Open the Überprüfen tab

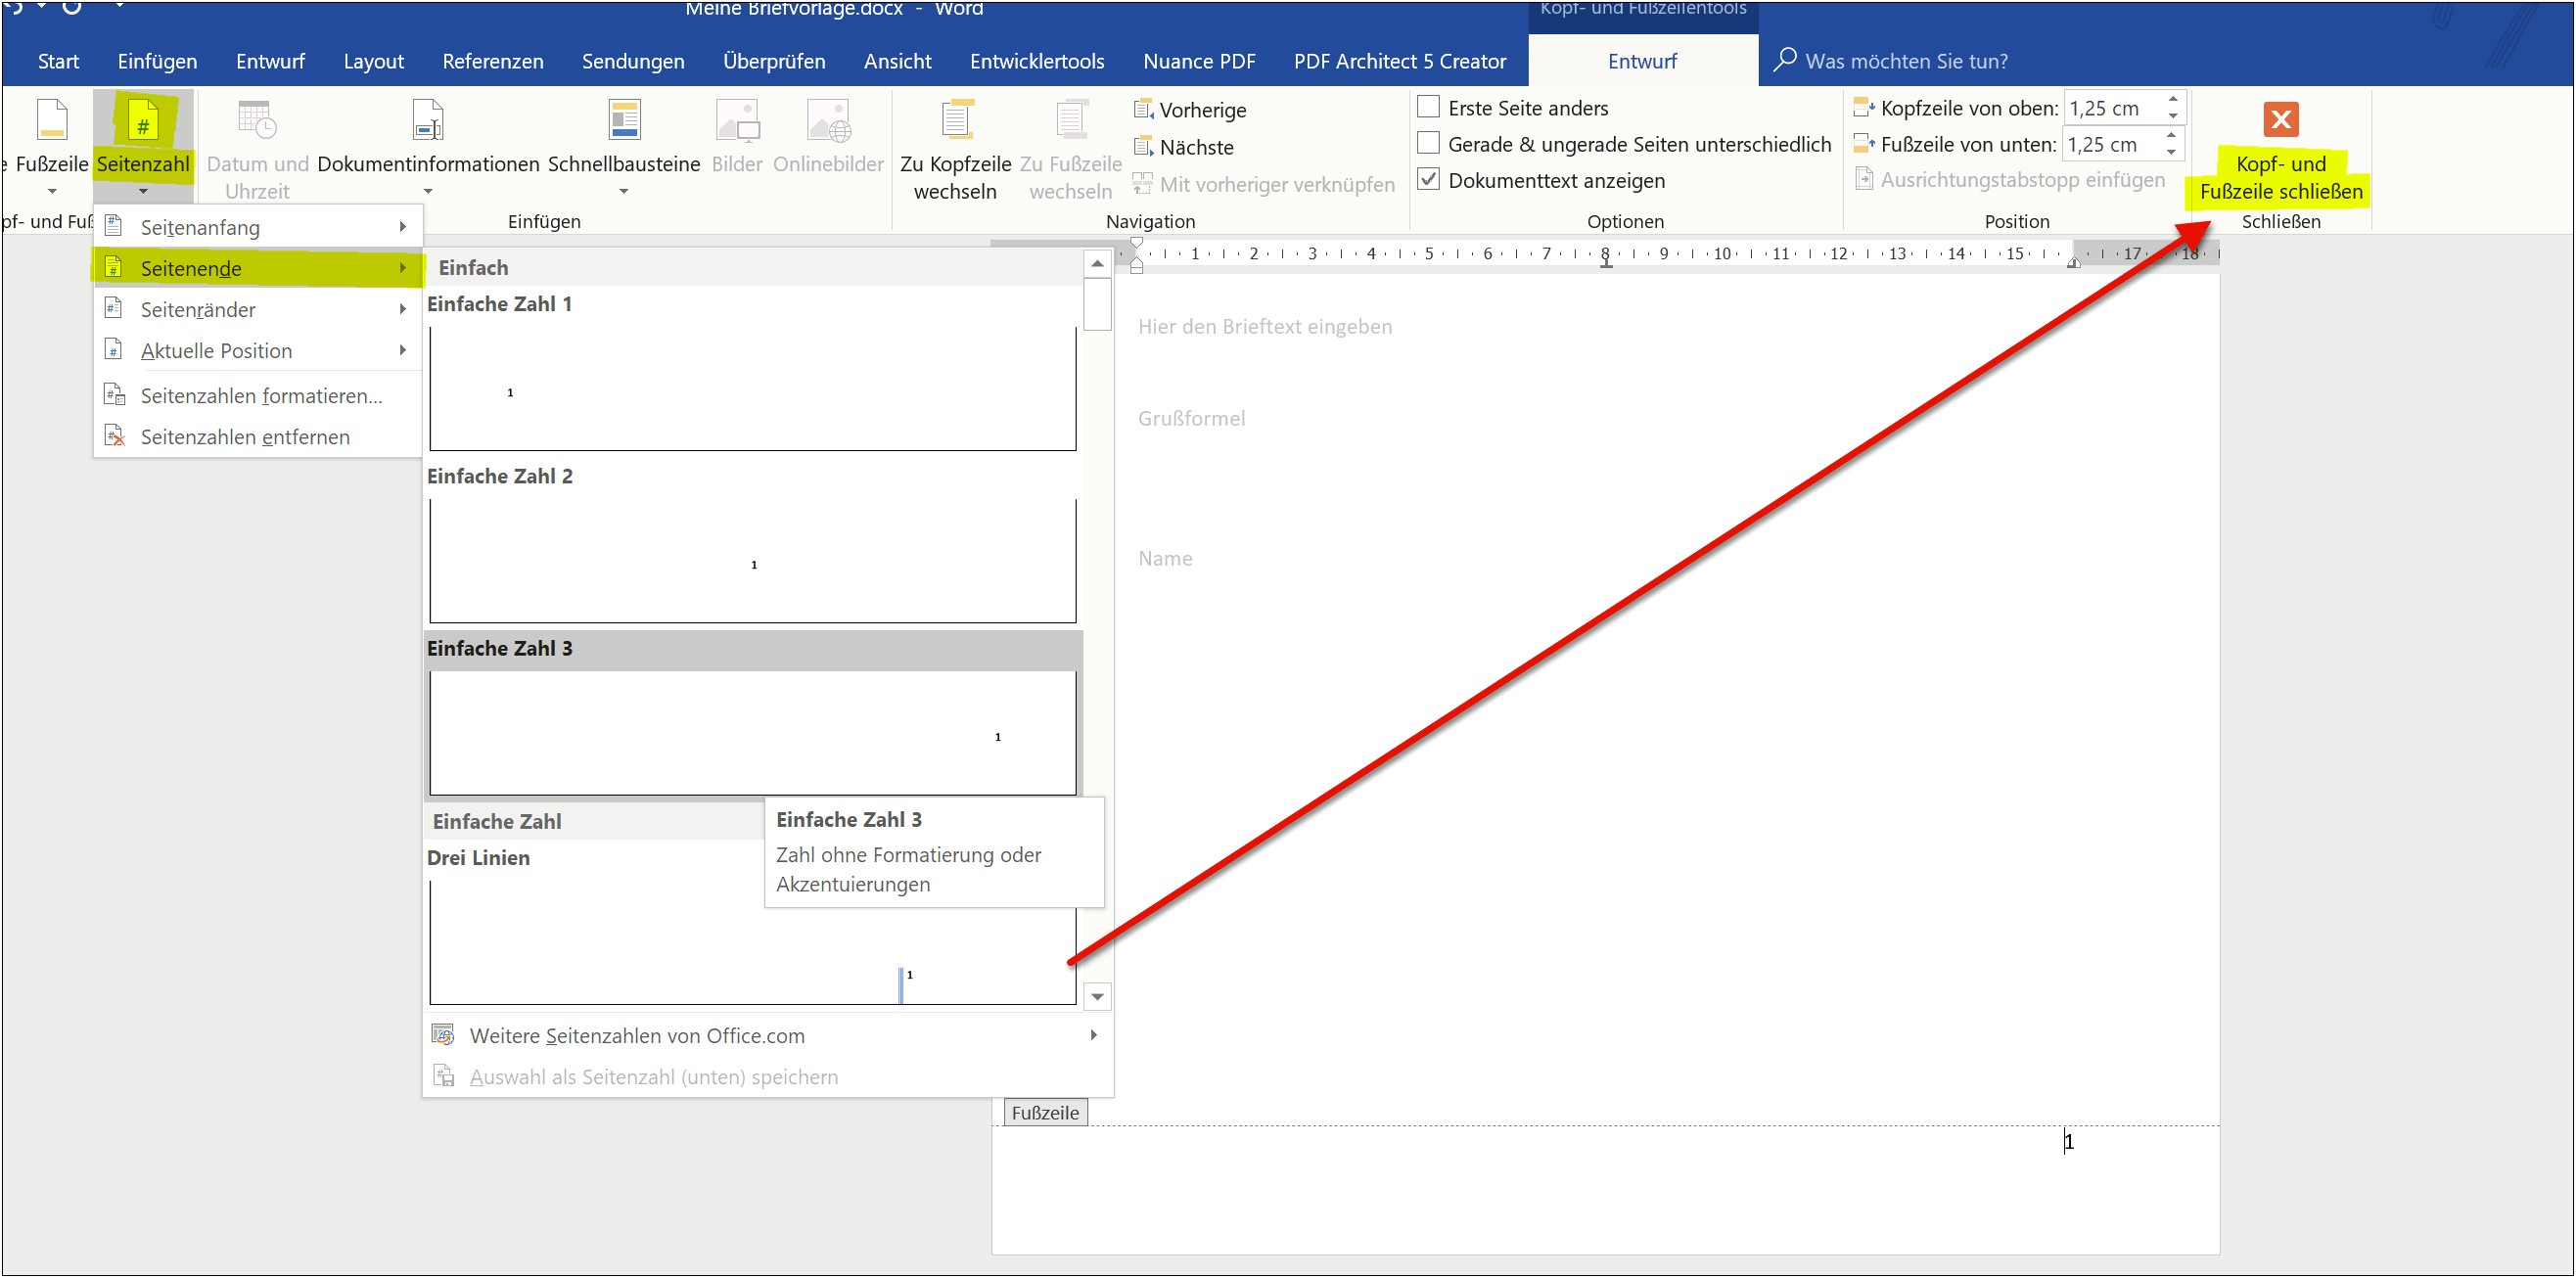tap(774, 61)
